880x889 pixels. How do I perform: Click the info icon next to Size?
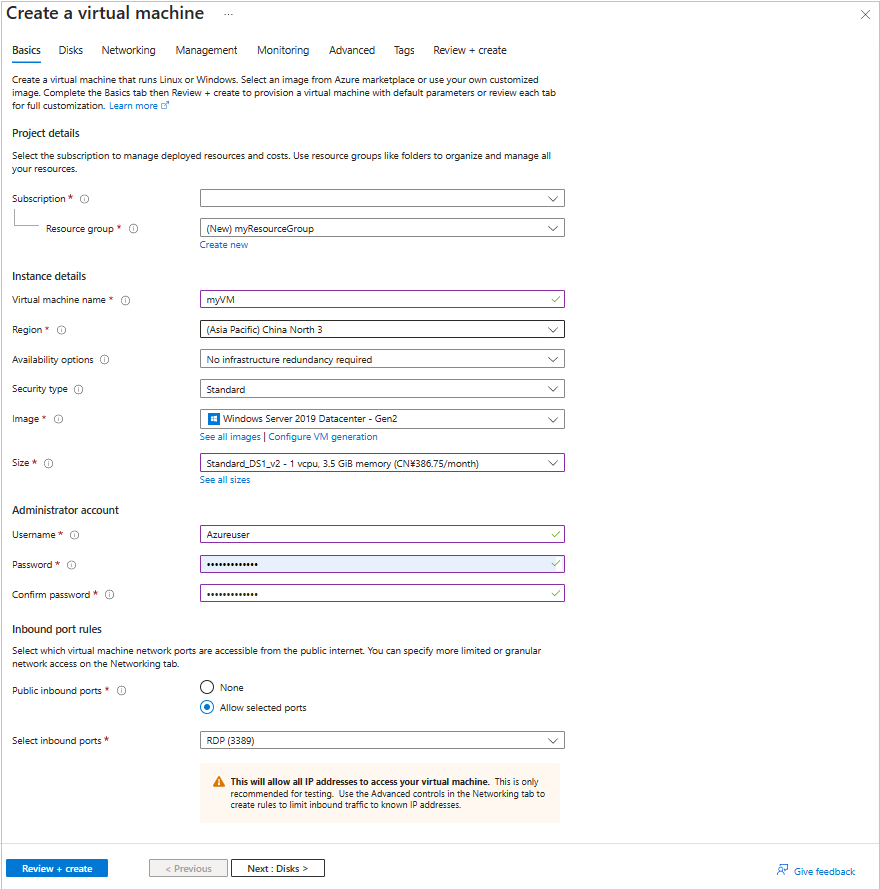click(49, 463)
